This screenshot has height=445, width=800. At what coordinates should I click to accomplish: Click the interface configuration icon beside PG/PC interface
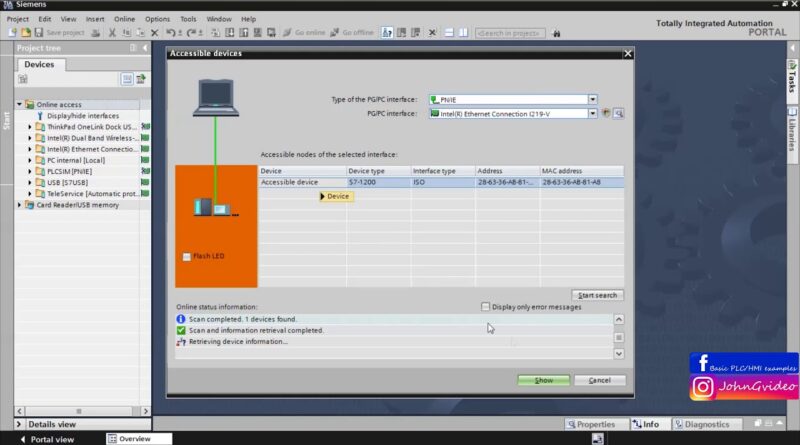(x=606, y=113)
